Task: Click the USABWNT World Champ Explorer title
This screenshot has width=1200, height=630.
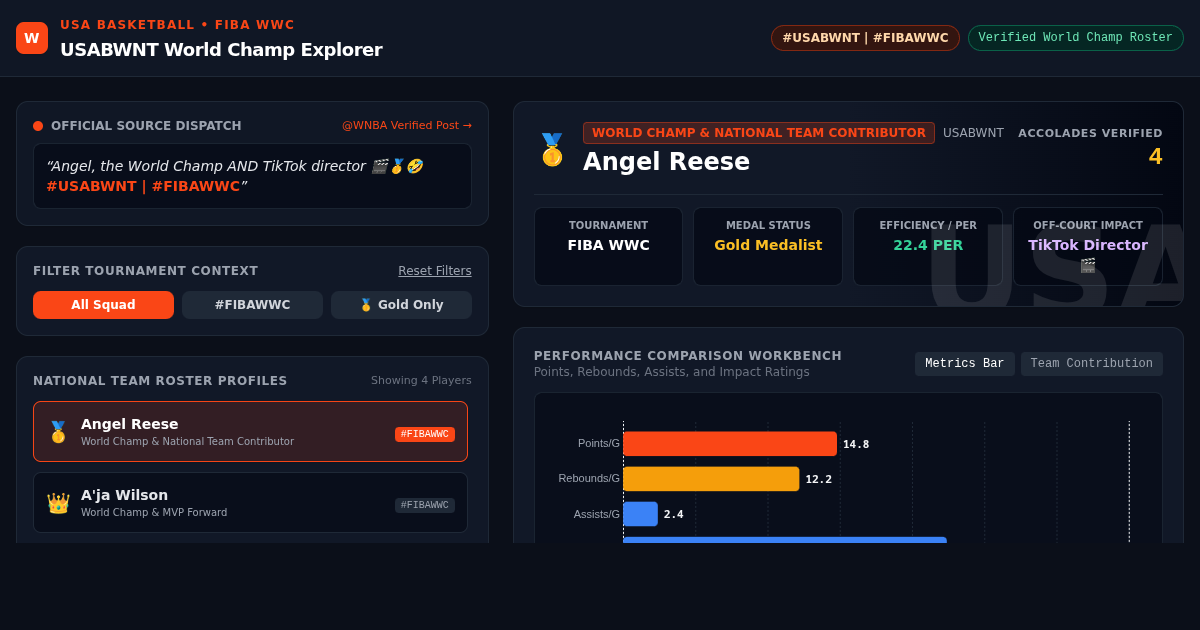Action: pos(221,49)
